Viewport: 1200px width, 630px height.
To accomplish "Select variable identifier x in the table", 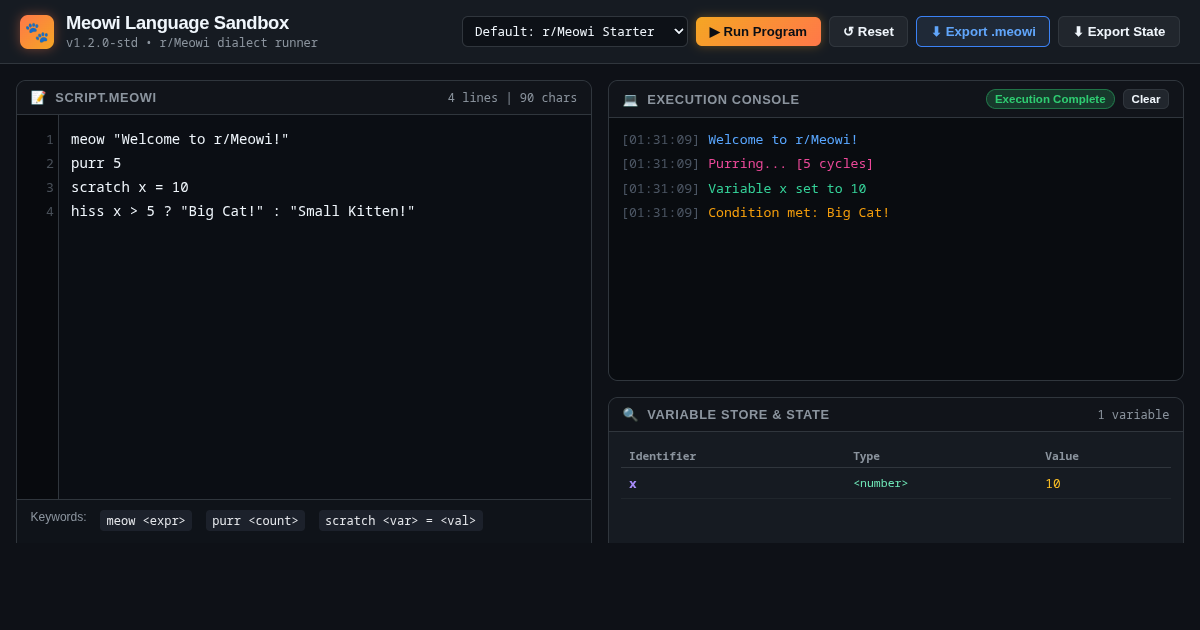I will click(633, 484).
